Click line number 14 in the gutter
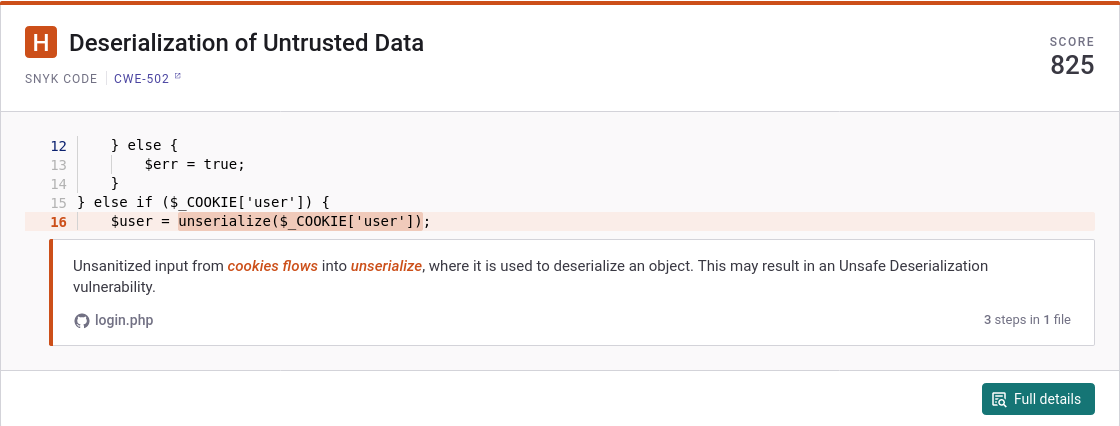The image size is (1120, 426). [58, 183]
